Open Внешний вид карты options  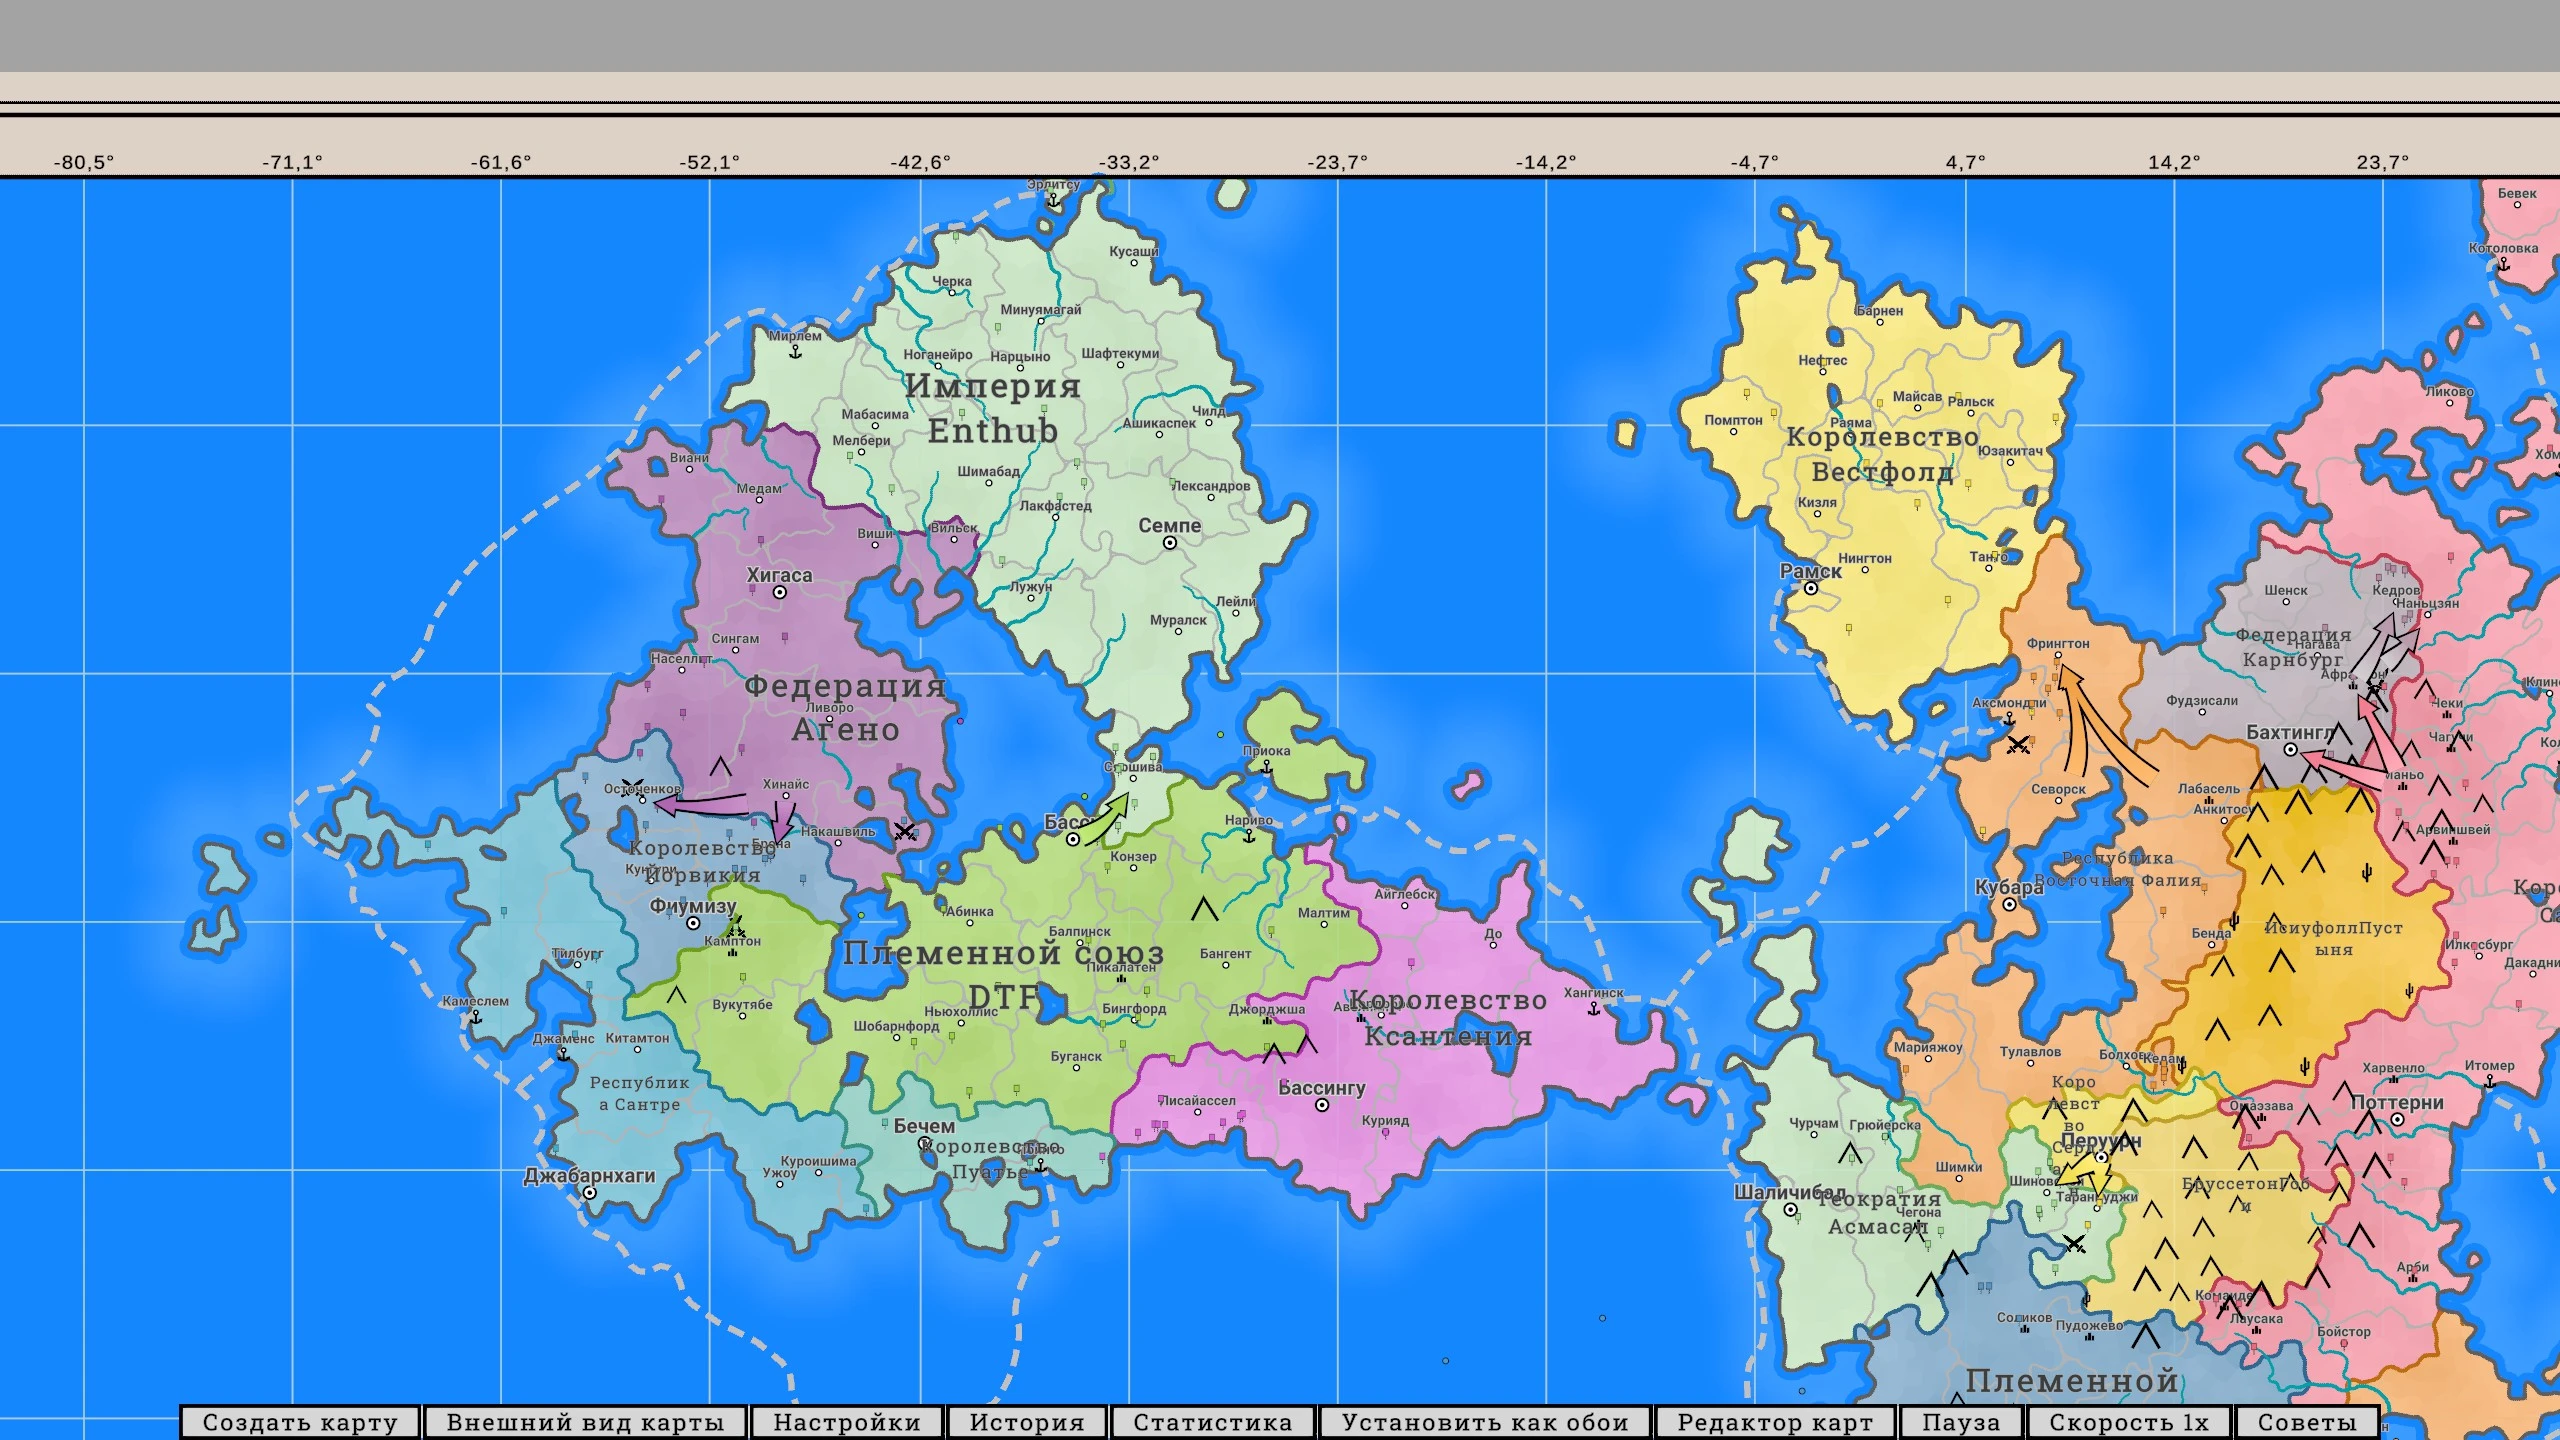tap(585, 1422)
